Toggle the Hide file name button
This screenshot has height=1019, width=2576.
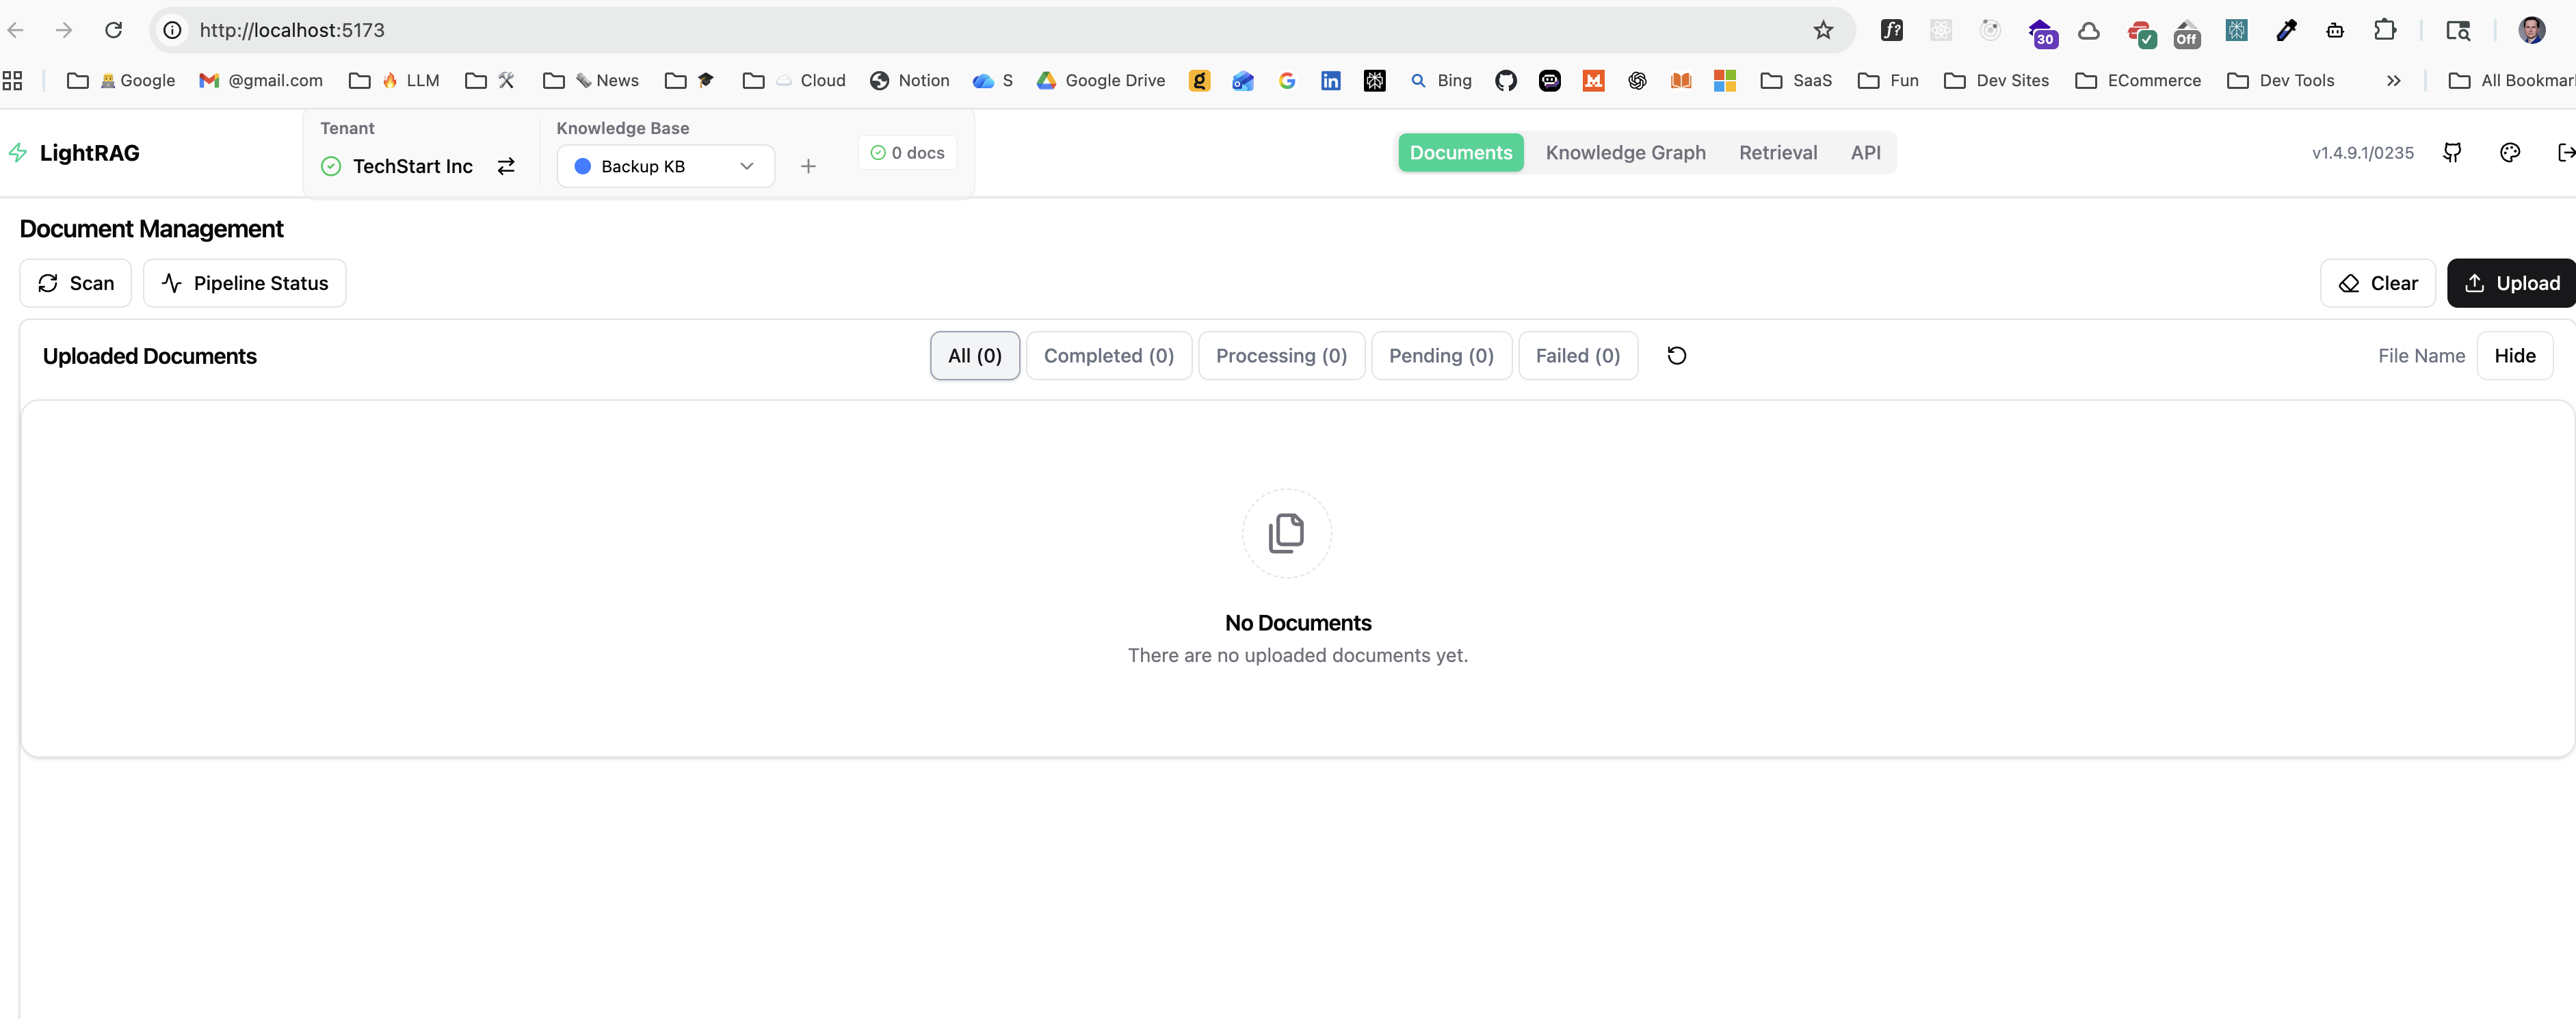(x=2514, y=355)
